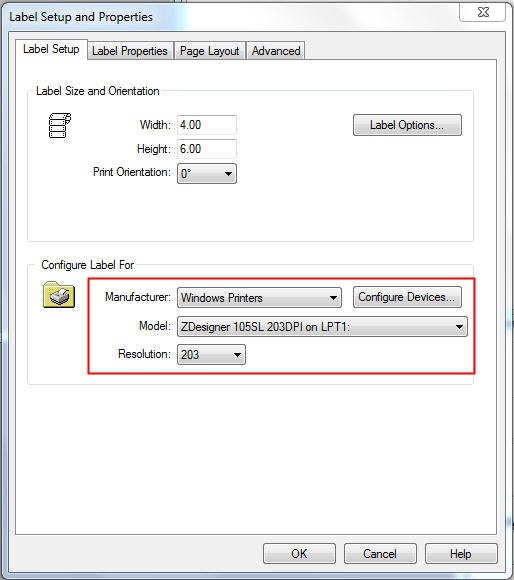Confirm with the OK button
The width and height of the screenshot is (514, 580).
(x=299, y=554)
